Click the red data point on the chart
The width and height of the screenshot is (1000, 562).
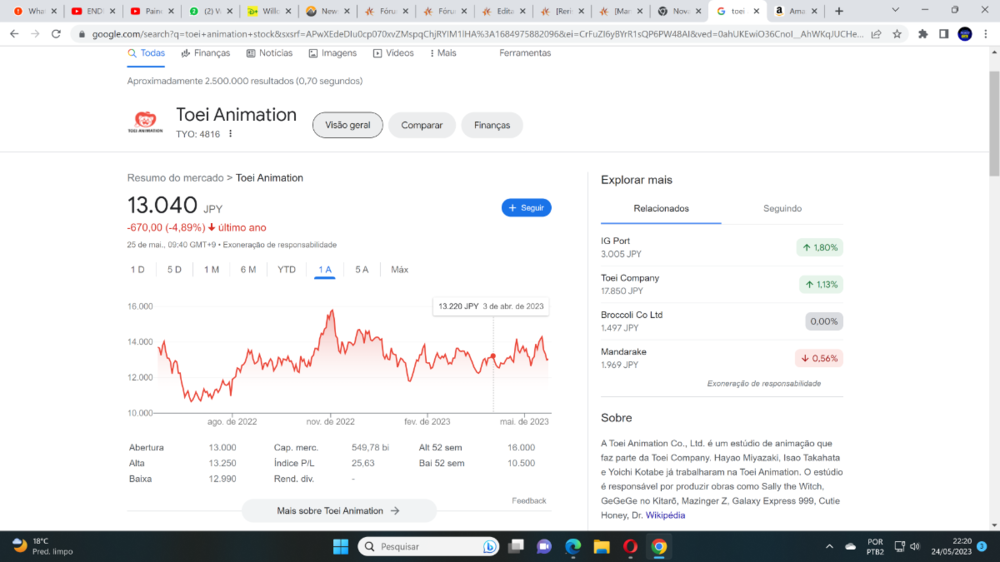tap(493, 357)
